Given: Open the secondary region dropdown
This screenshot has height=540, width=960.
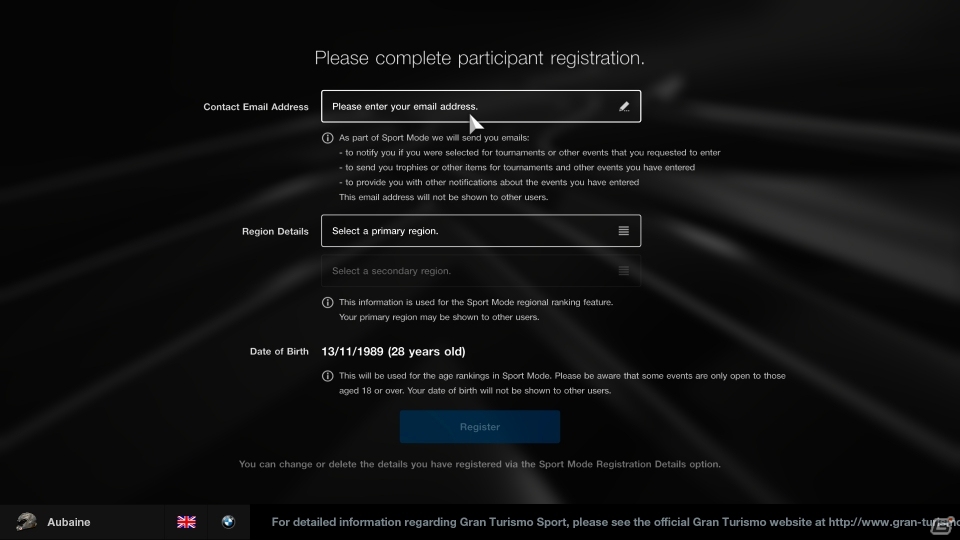Looking at the screenshot, I should point(481,271).
